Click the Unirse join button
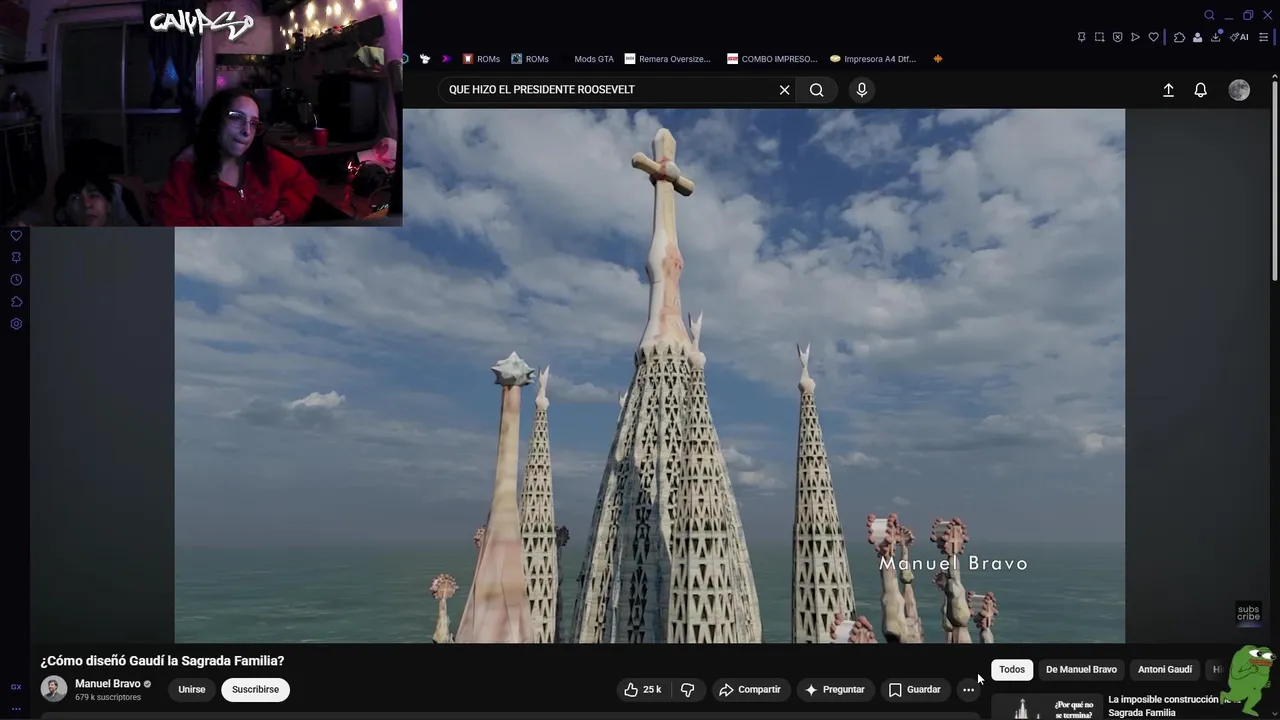 (x=191, y=690)
